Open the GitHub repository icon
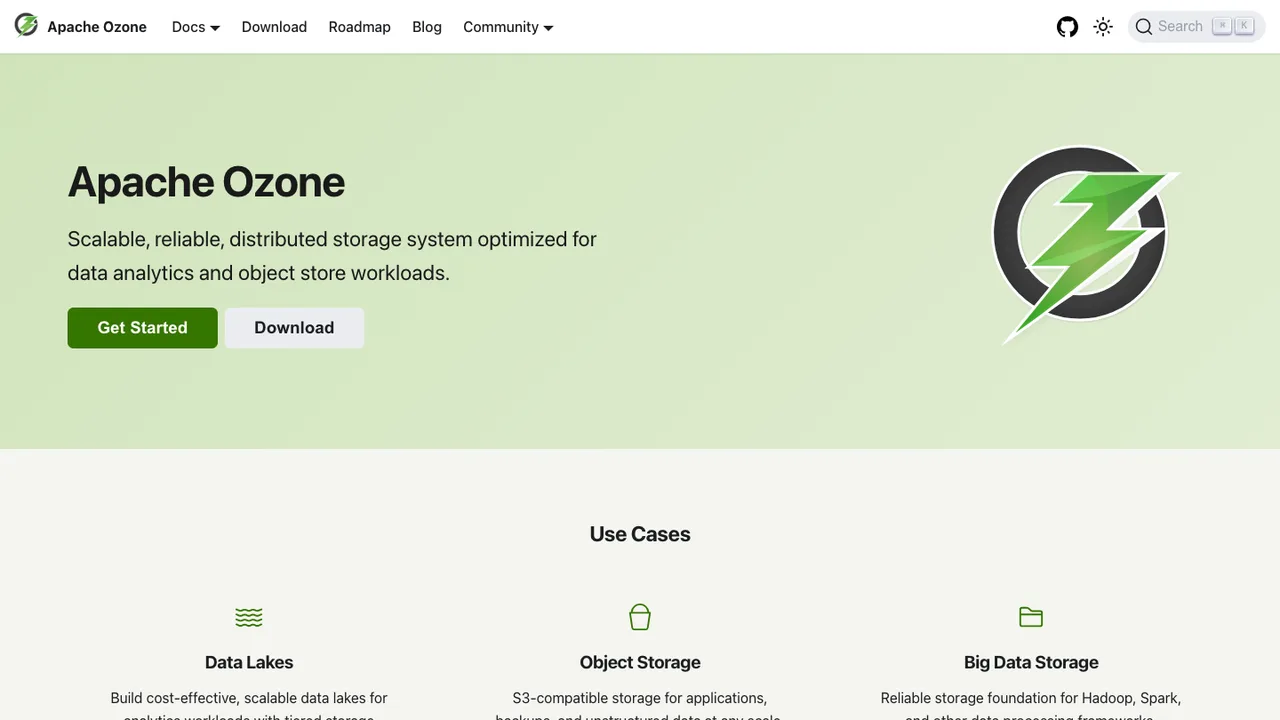The image size is (1280, 720). point(1068,27)
